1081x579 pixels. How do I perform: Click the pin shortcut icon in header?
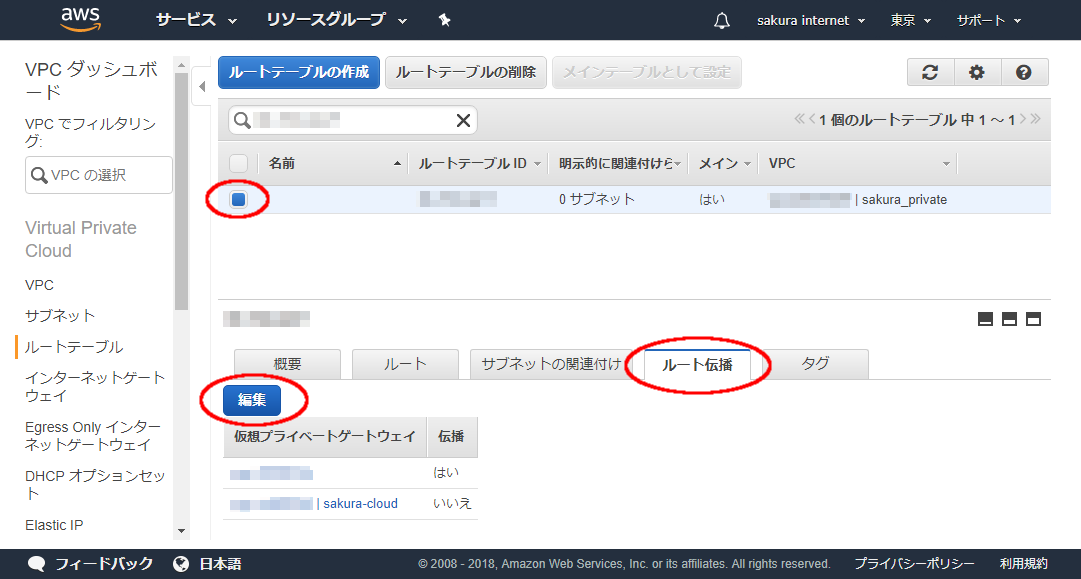[444, 20]
